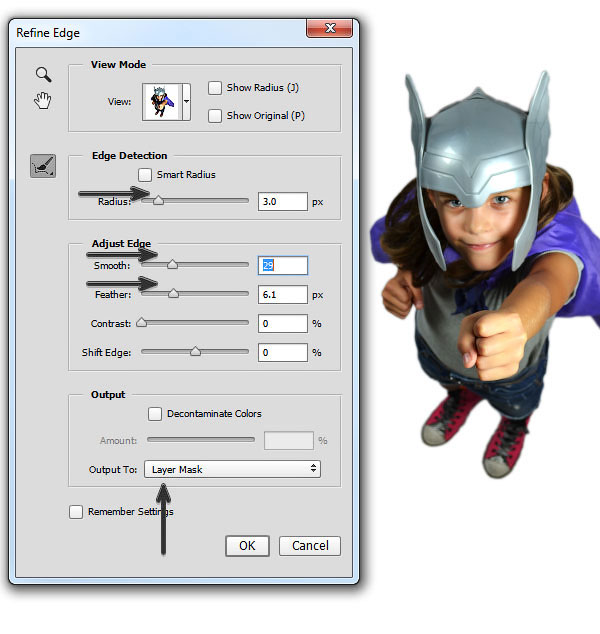This screenshot has width=600, height=634.
Task: Click the Contrast slider handle
Action: (x=142, y=322)
